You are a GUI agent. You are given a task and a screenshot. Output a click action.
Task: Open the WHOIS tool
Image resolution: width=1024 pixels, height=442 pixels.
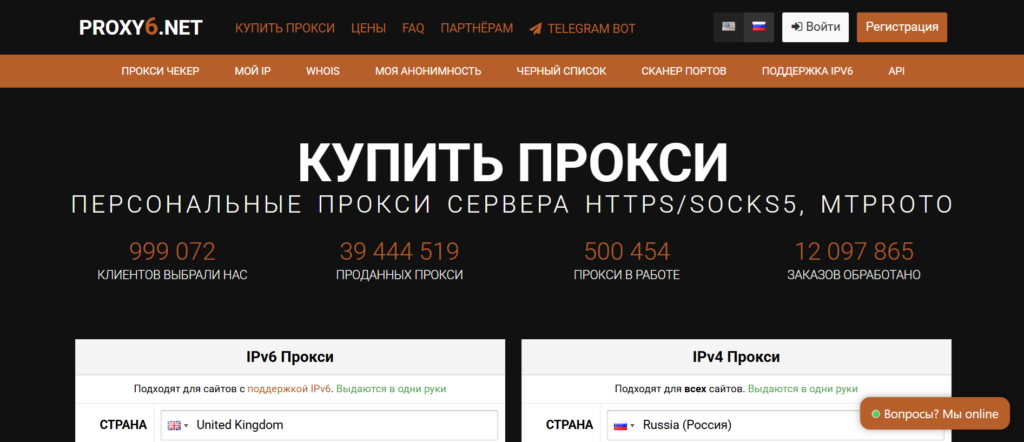click(323, 71)
